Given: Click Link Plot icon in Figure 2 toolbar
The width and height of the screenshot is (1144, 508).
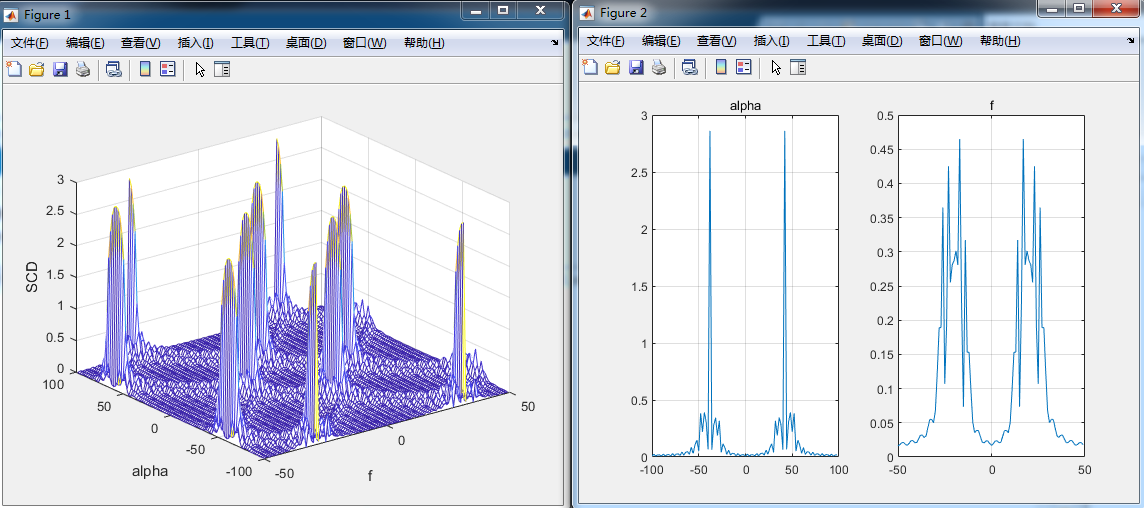Looking at the screenshot, I should (689, 67).
